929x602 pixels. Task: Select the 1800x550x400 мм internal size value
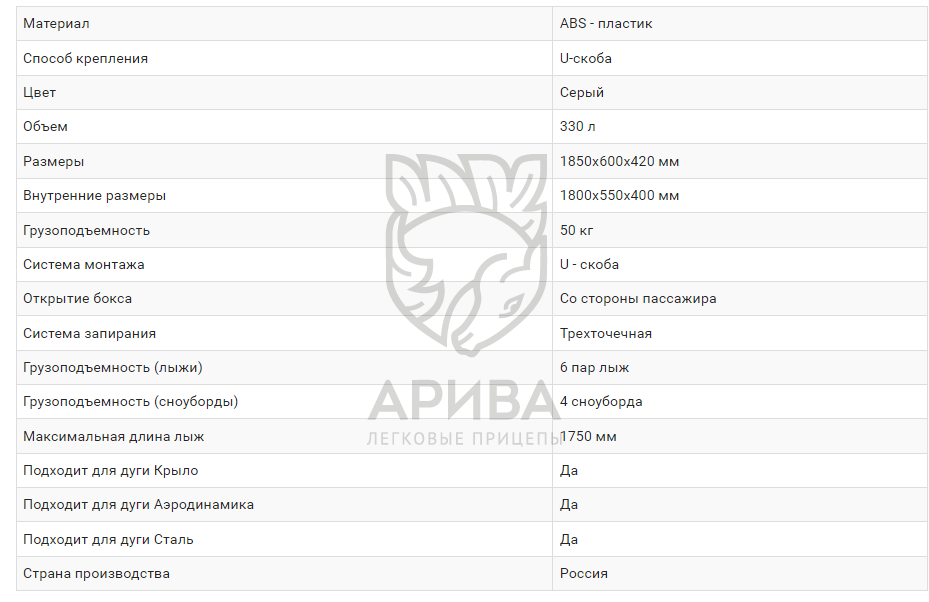coord(619,195)
